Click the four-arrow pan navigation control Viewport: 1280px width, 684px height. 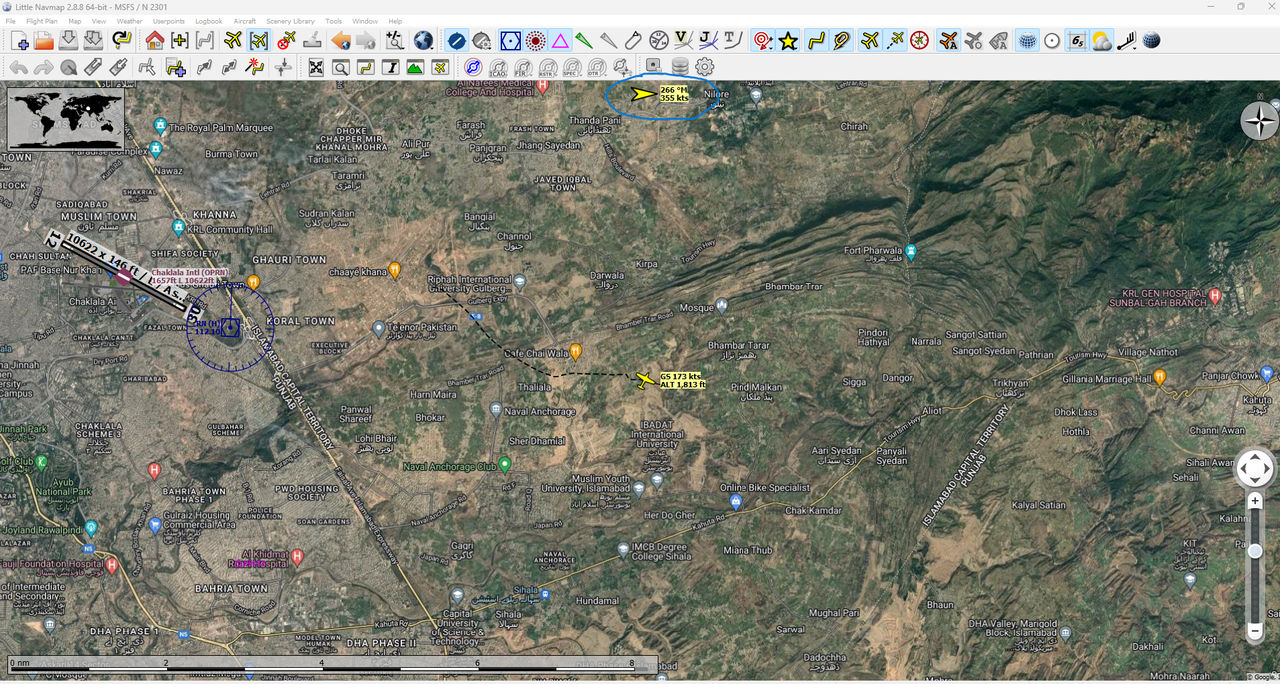1255,468
